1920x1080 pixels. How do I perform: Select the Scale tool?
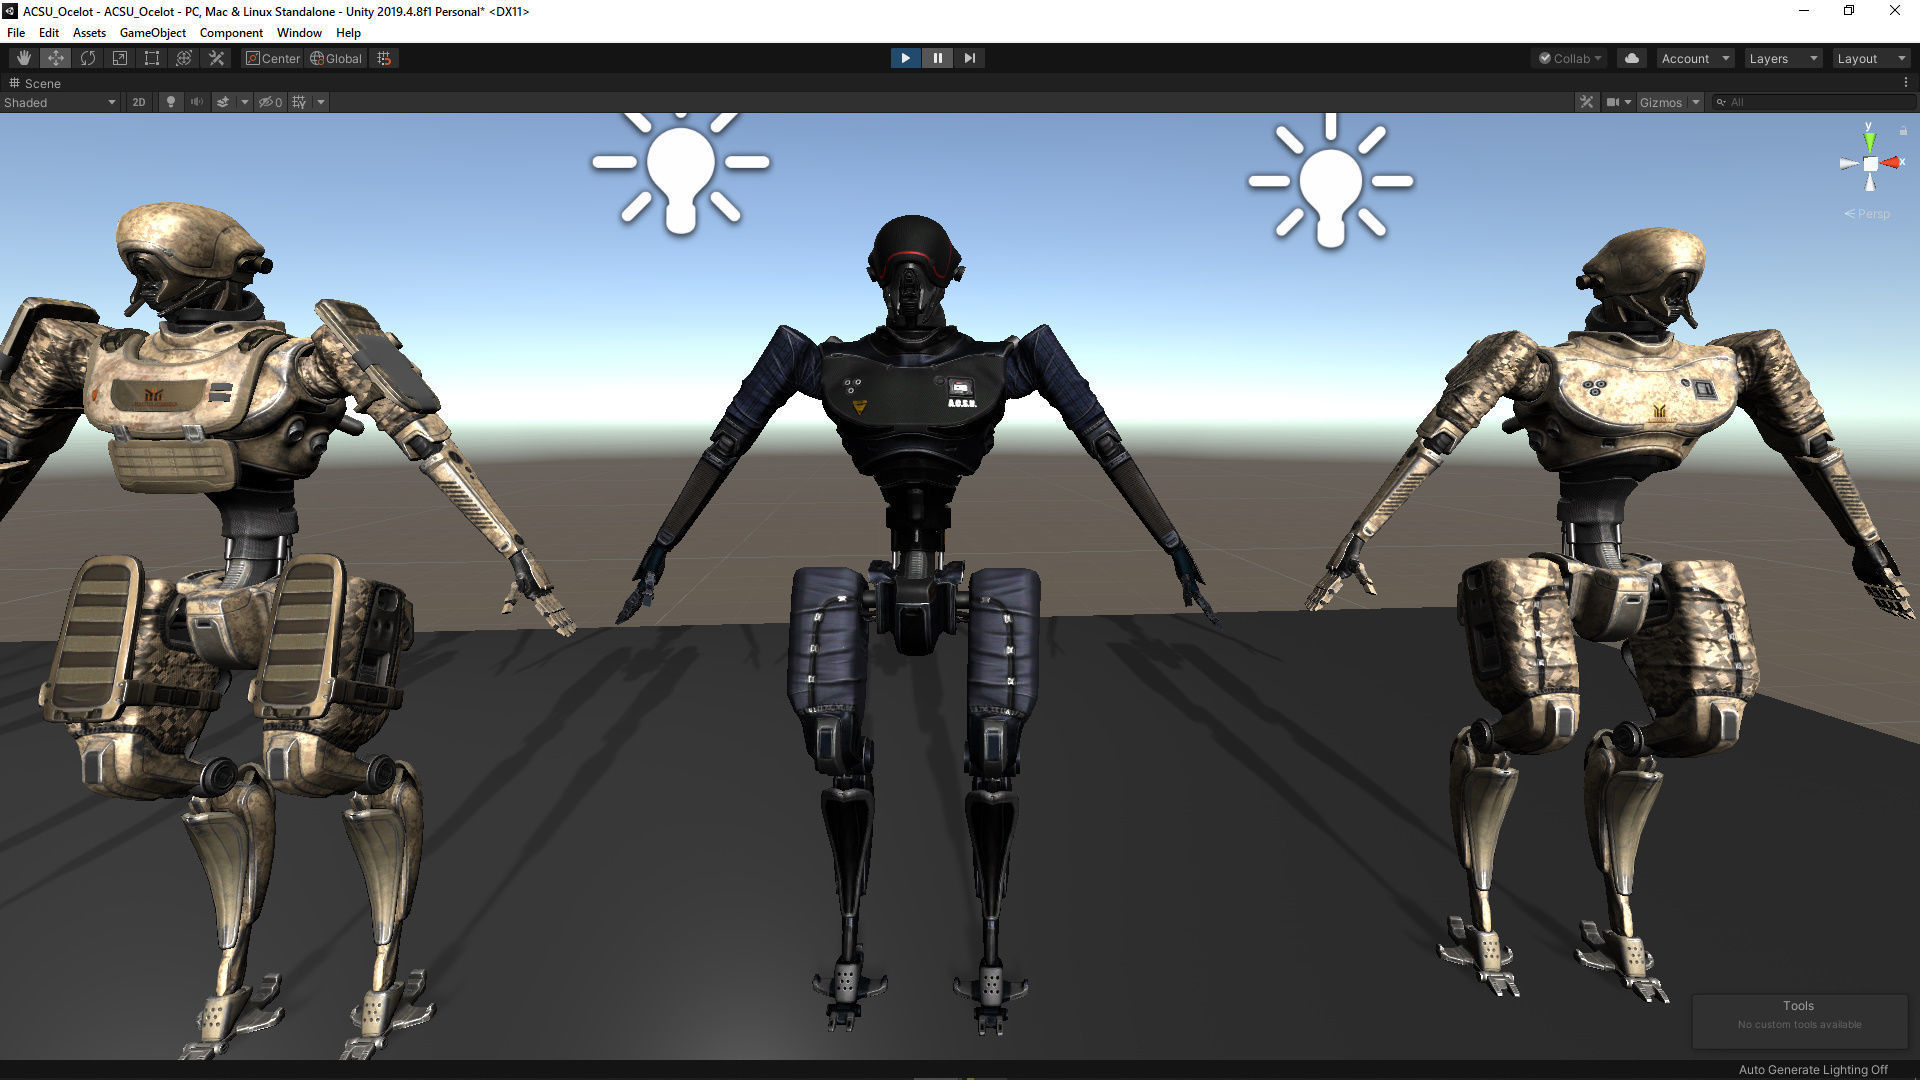click(120, 58)
